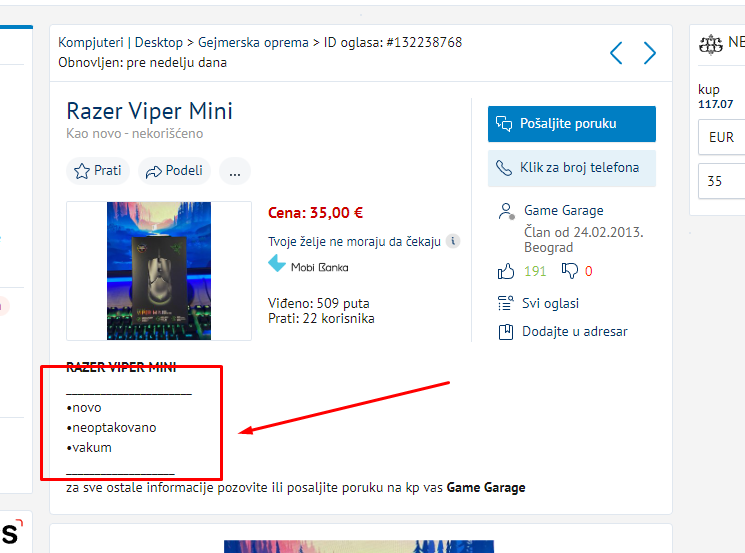Click the NBS emblem icon near kup
The height and width of the screenshot is (553, 745).
[x=711, y=45]
